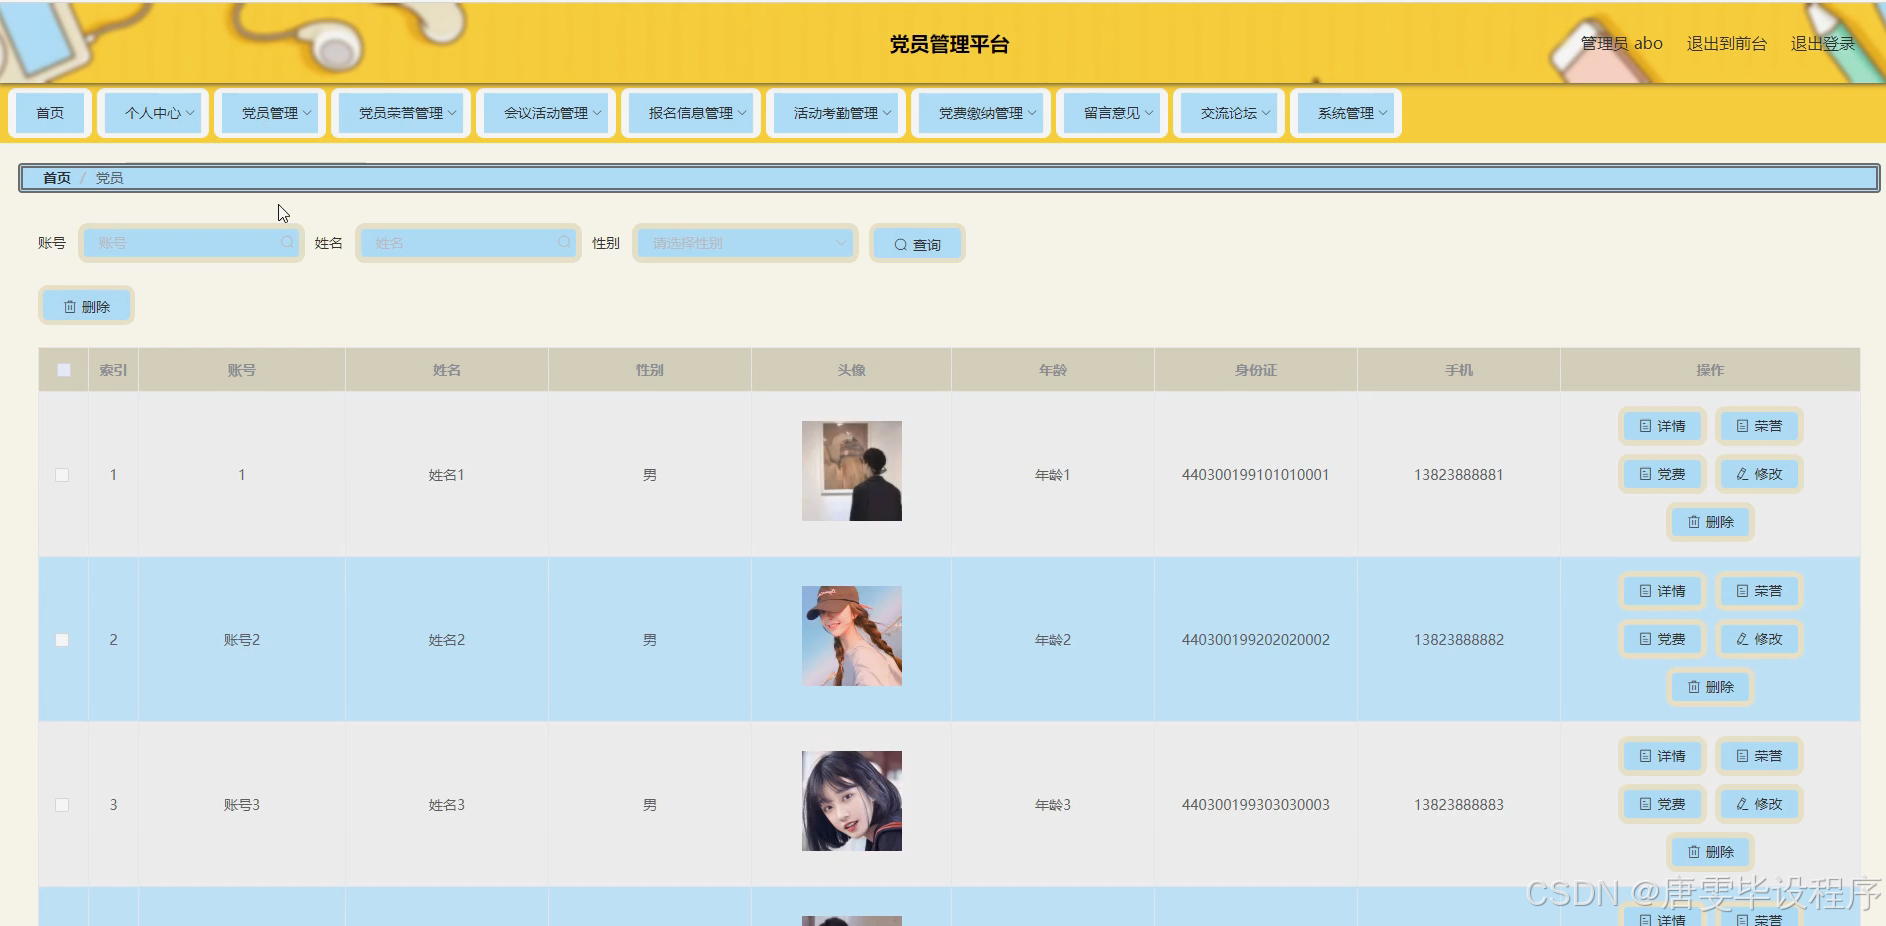Expand the 留言意见 menu
The width and height of the screenshot is (1886, 926).
pyautogui.click(x=1112, y=113)
